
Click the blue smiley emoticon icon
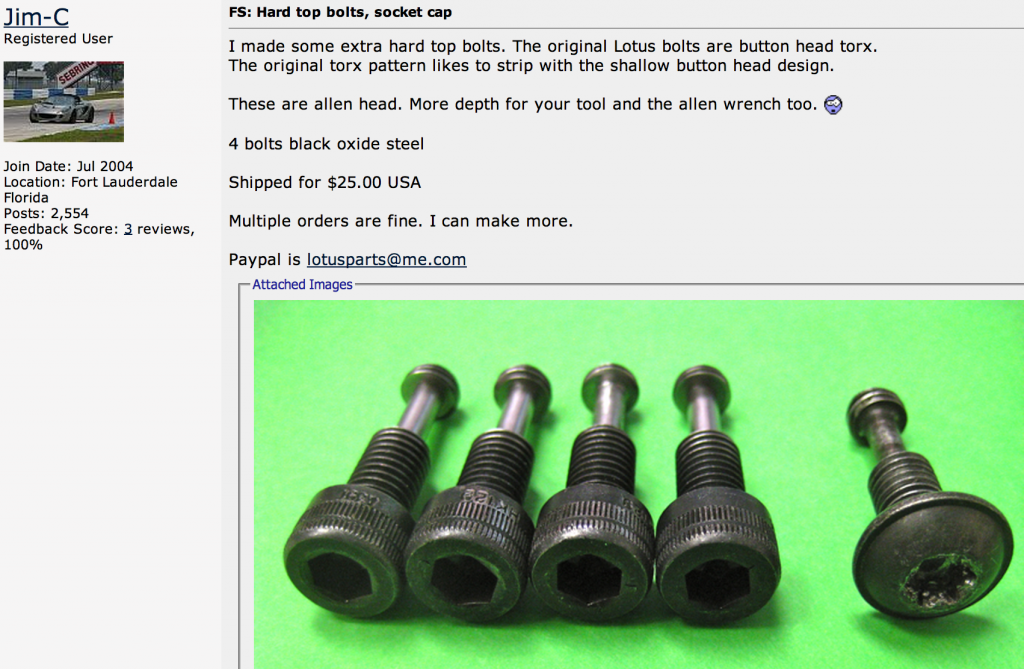pyautogui.click(x=833, y=105)
